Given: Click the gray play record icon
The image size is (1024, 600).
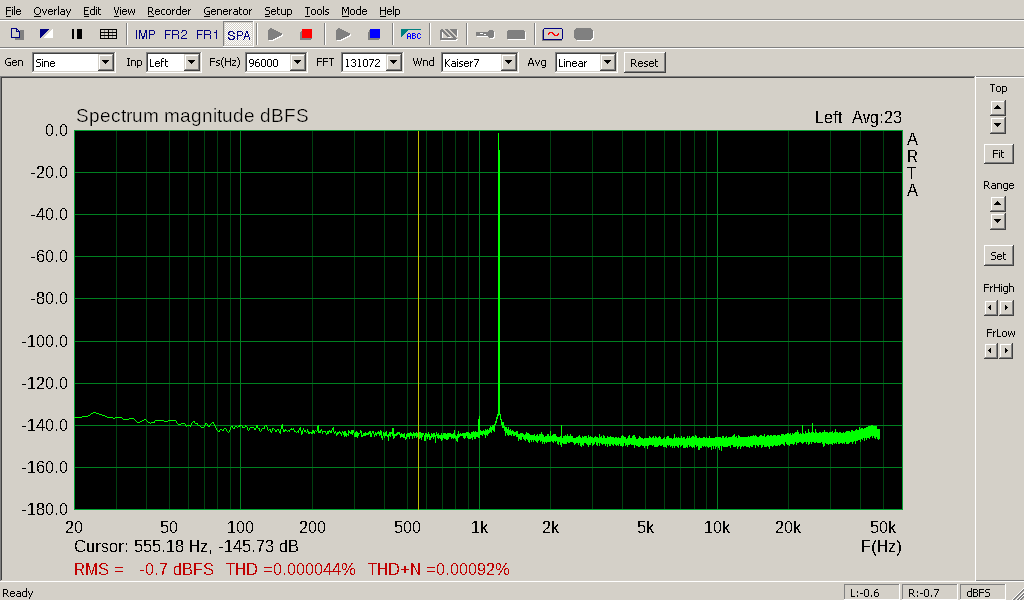Looking at the screenshot, I should tap(275, 34).
